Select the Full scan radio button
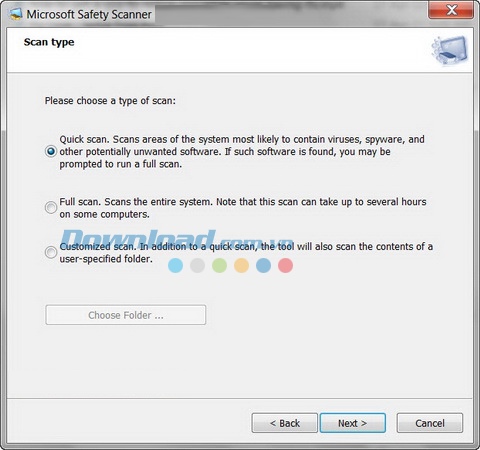 point(51,207)
